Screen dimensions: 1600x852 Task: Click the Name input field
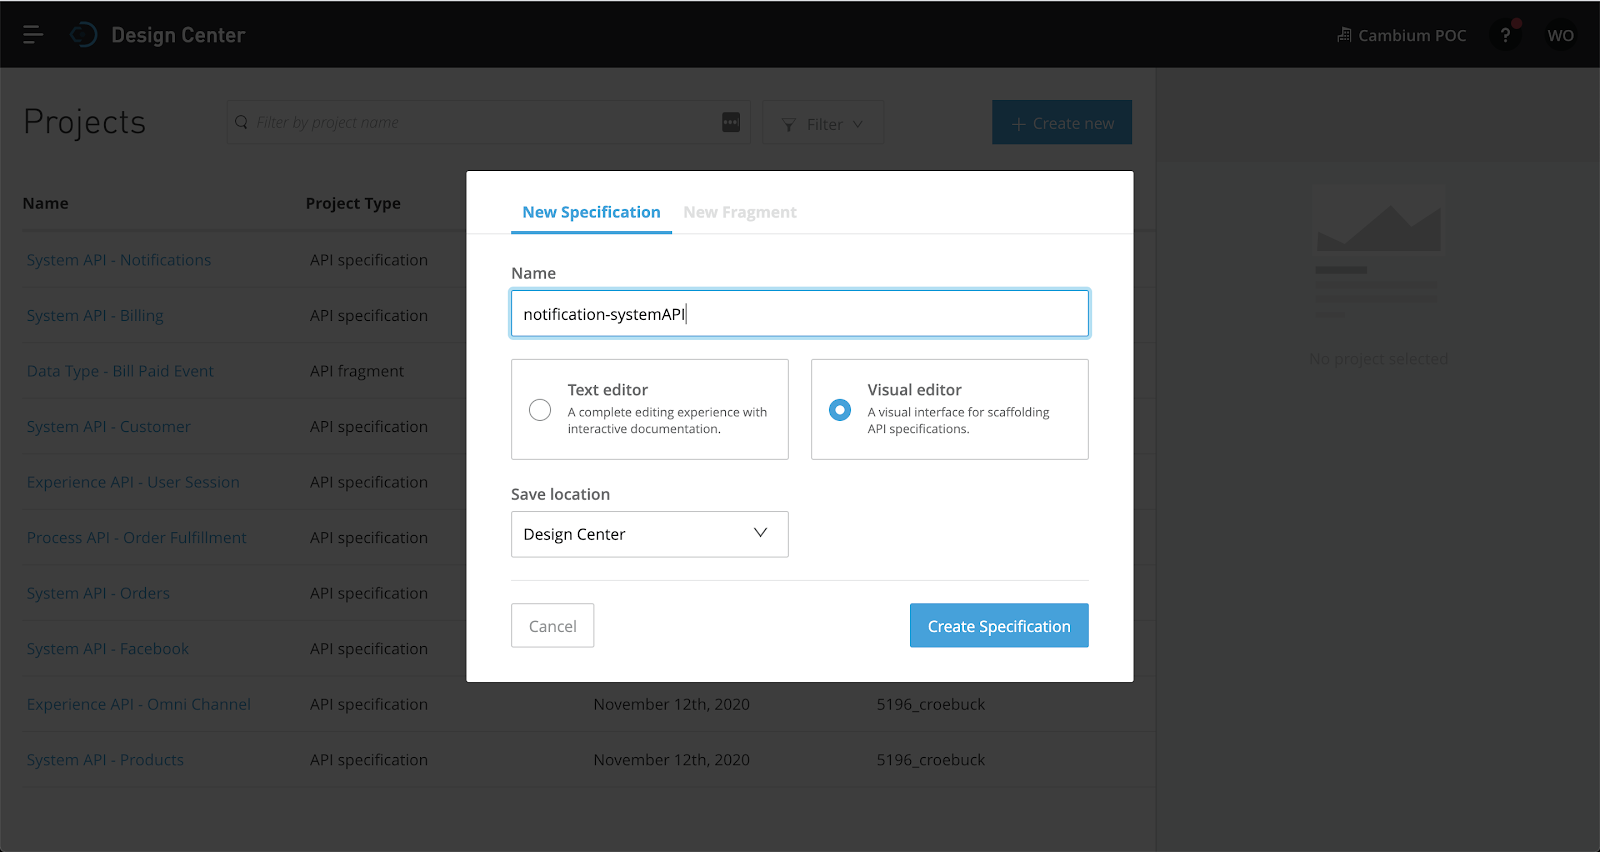coord(799,314)
